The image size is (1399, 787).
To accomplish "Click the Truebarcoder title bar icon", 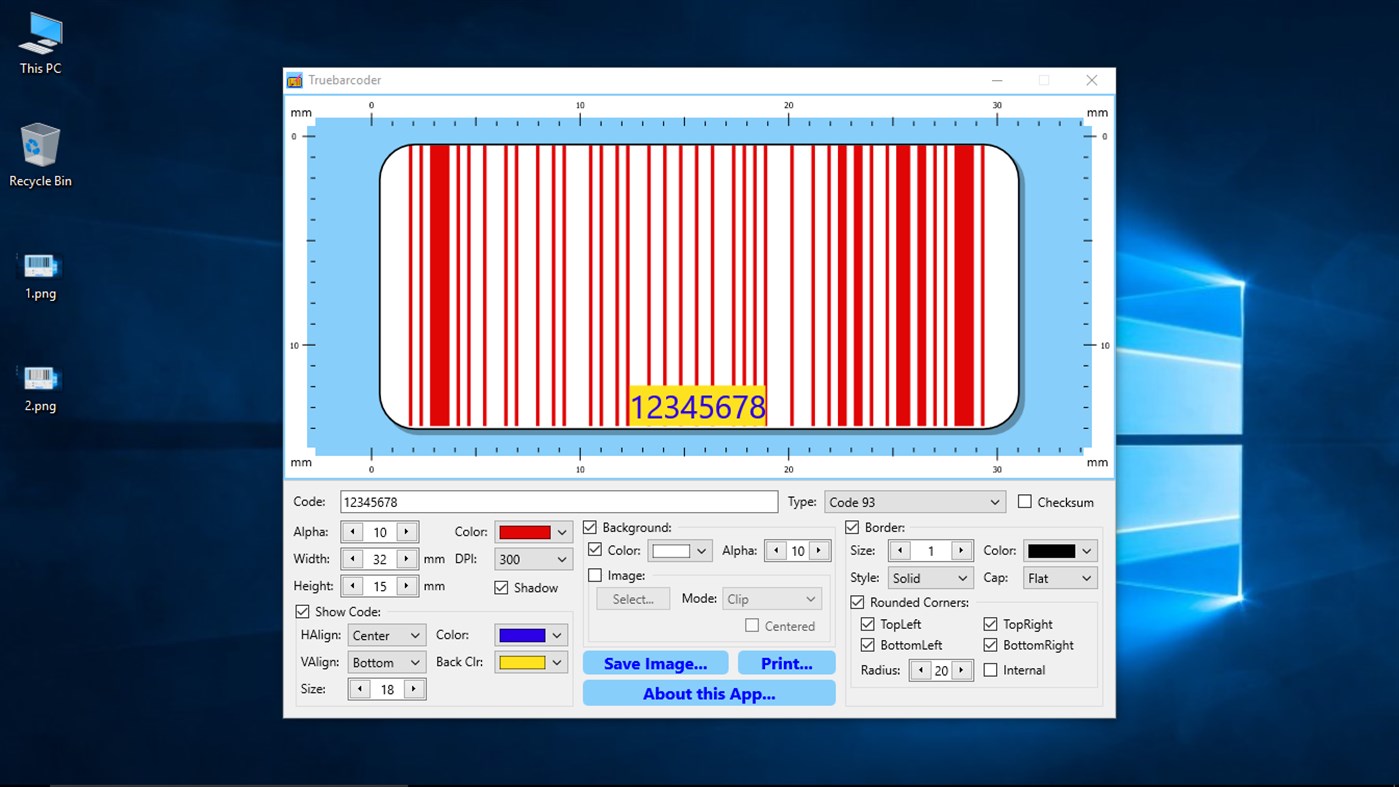I will point(294,80).
